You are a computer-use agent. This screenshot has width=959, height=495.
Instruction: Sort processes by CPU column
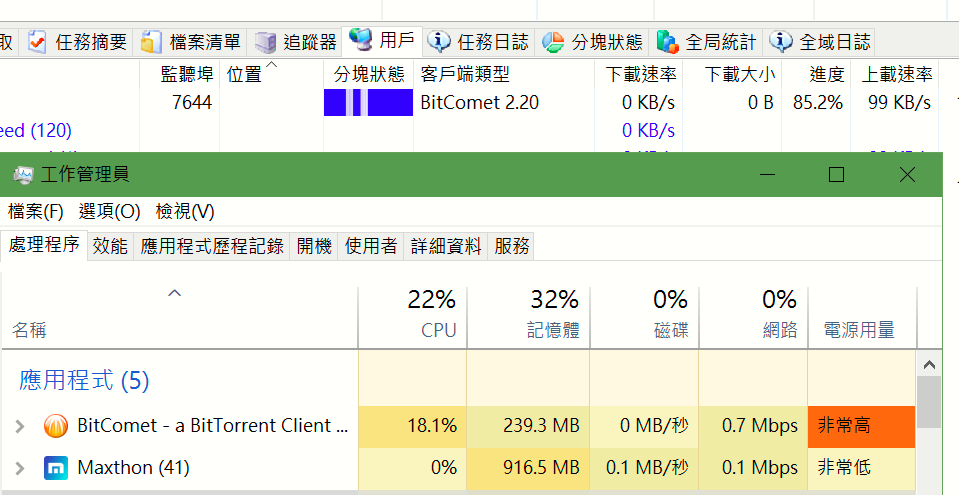(413, 318)
